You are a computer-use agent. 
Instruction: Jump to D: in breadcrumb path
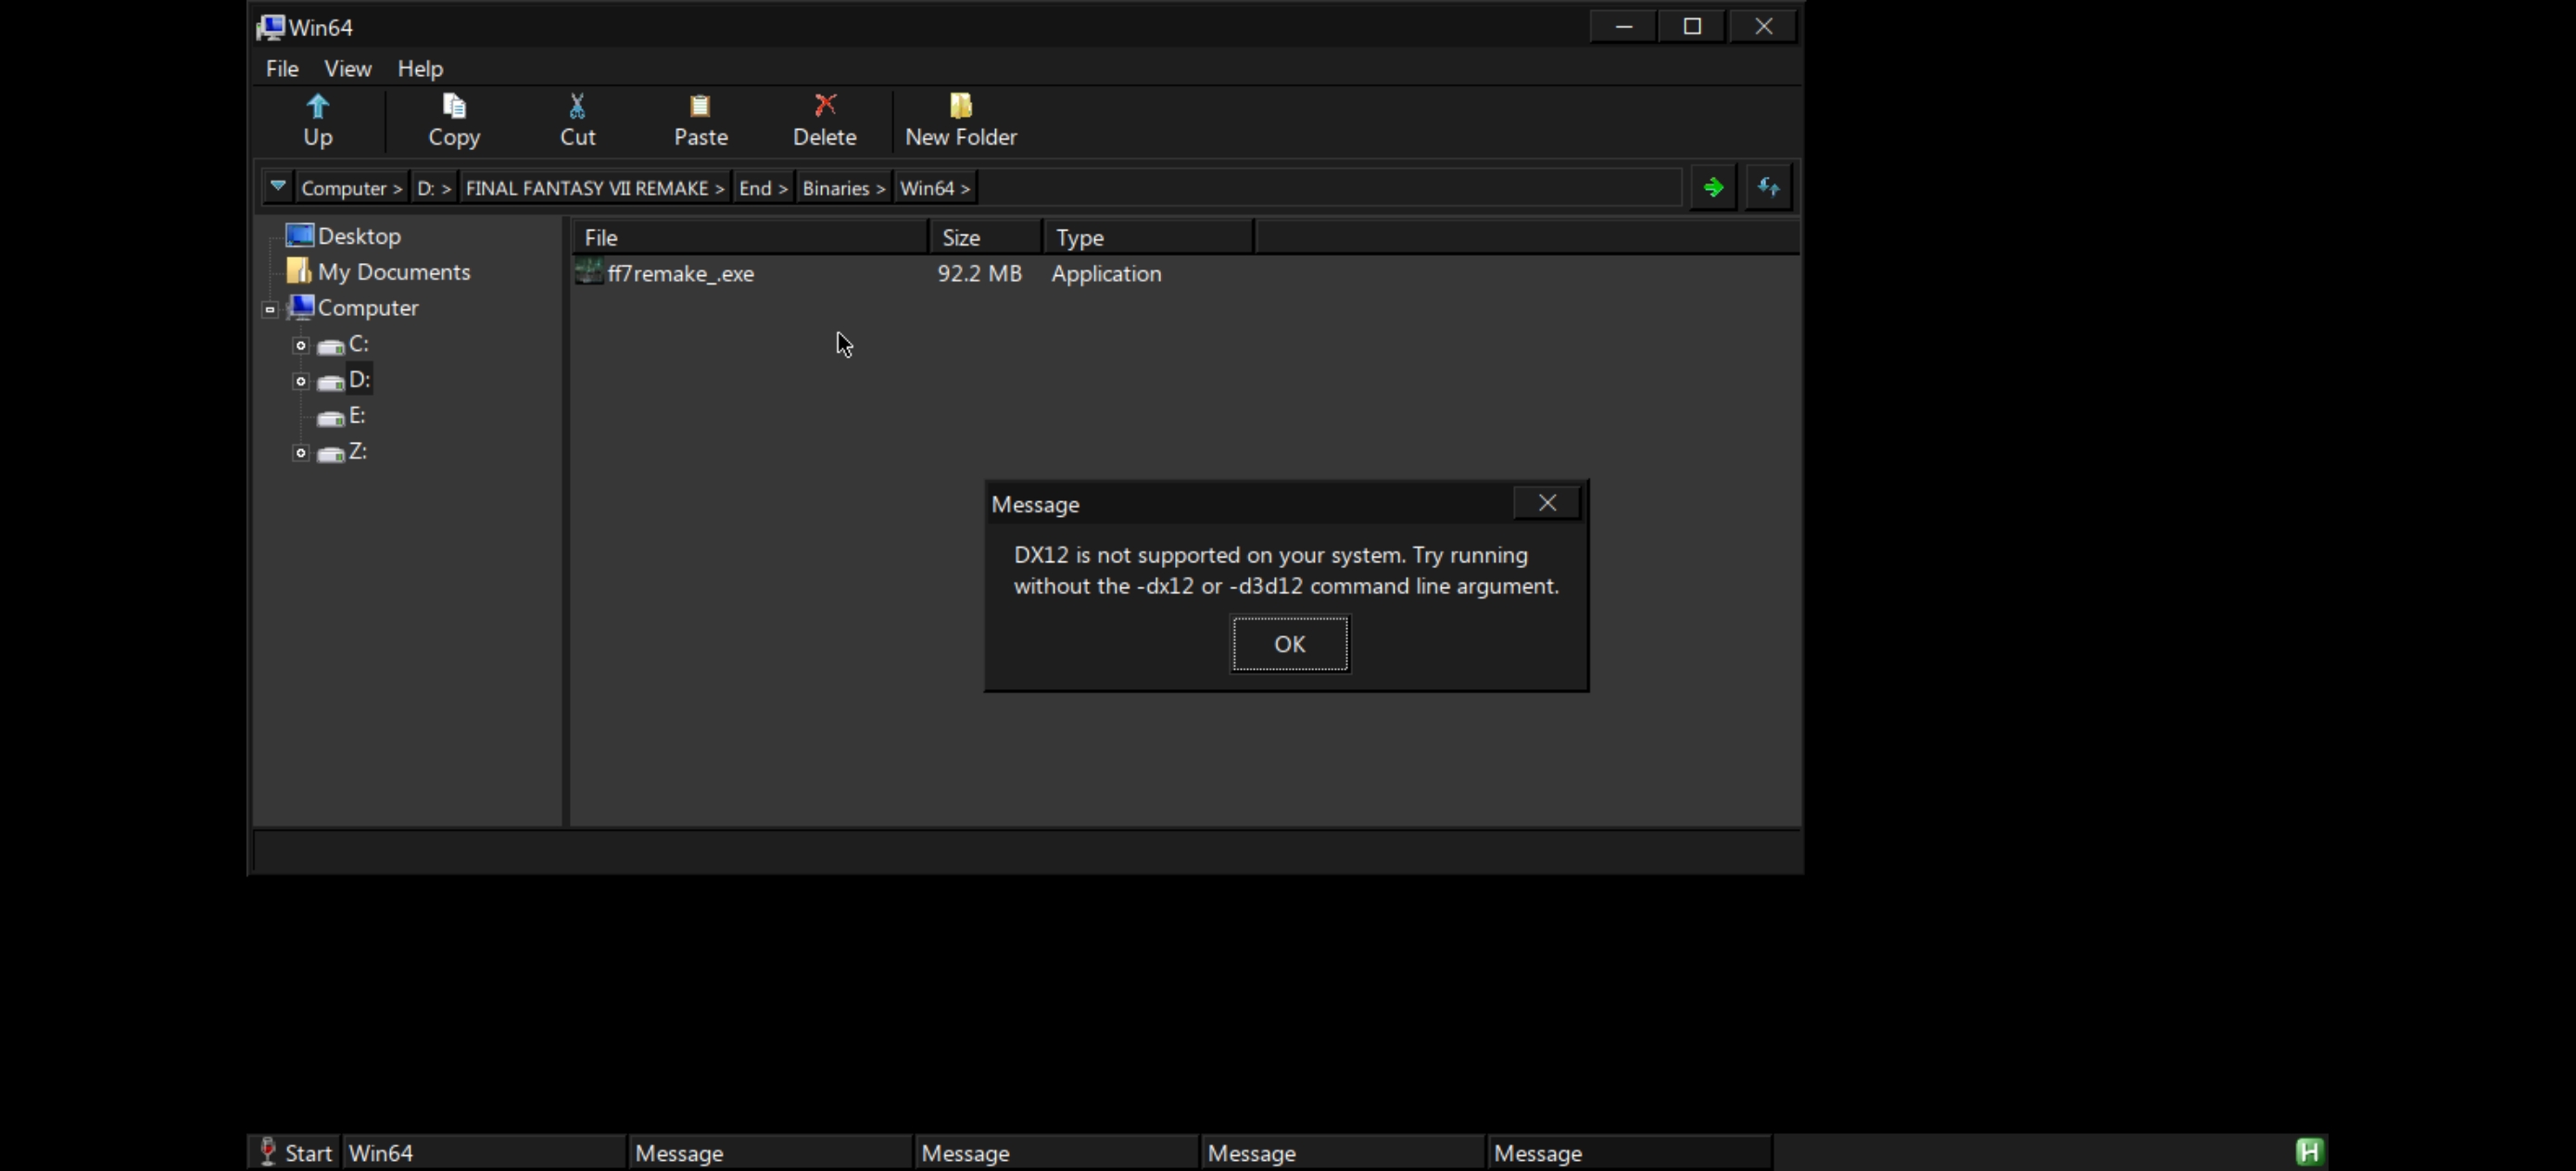(434, 188)
